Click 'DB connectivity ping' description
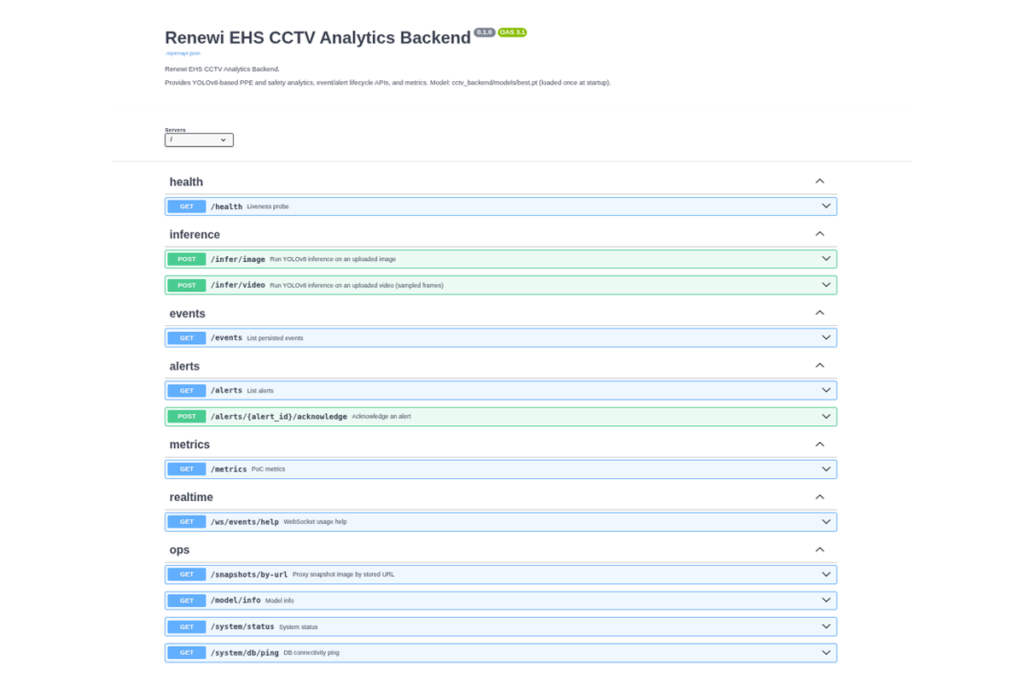Image resolution: width=1024 pixels, height=694 pixels. click(312, 653)
